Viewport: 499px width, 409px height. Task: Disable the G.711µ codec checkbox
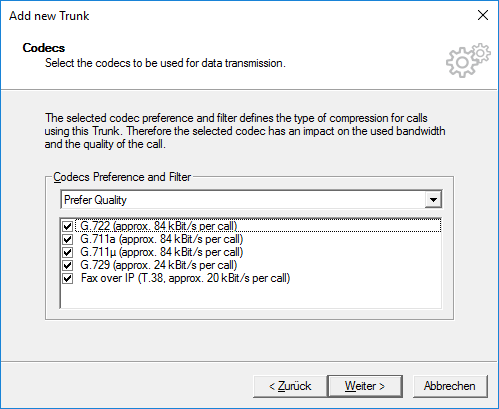coord(68,252)
